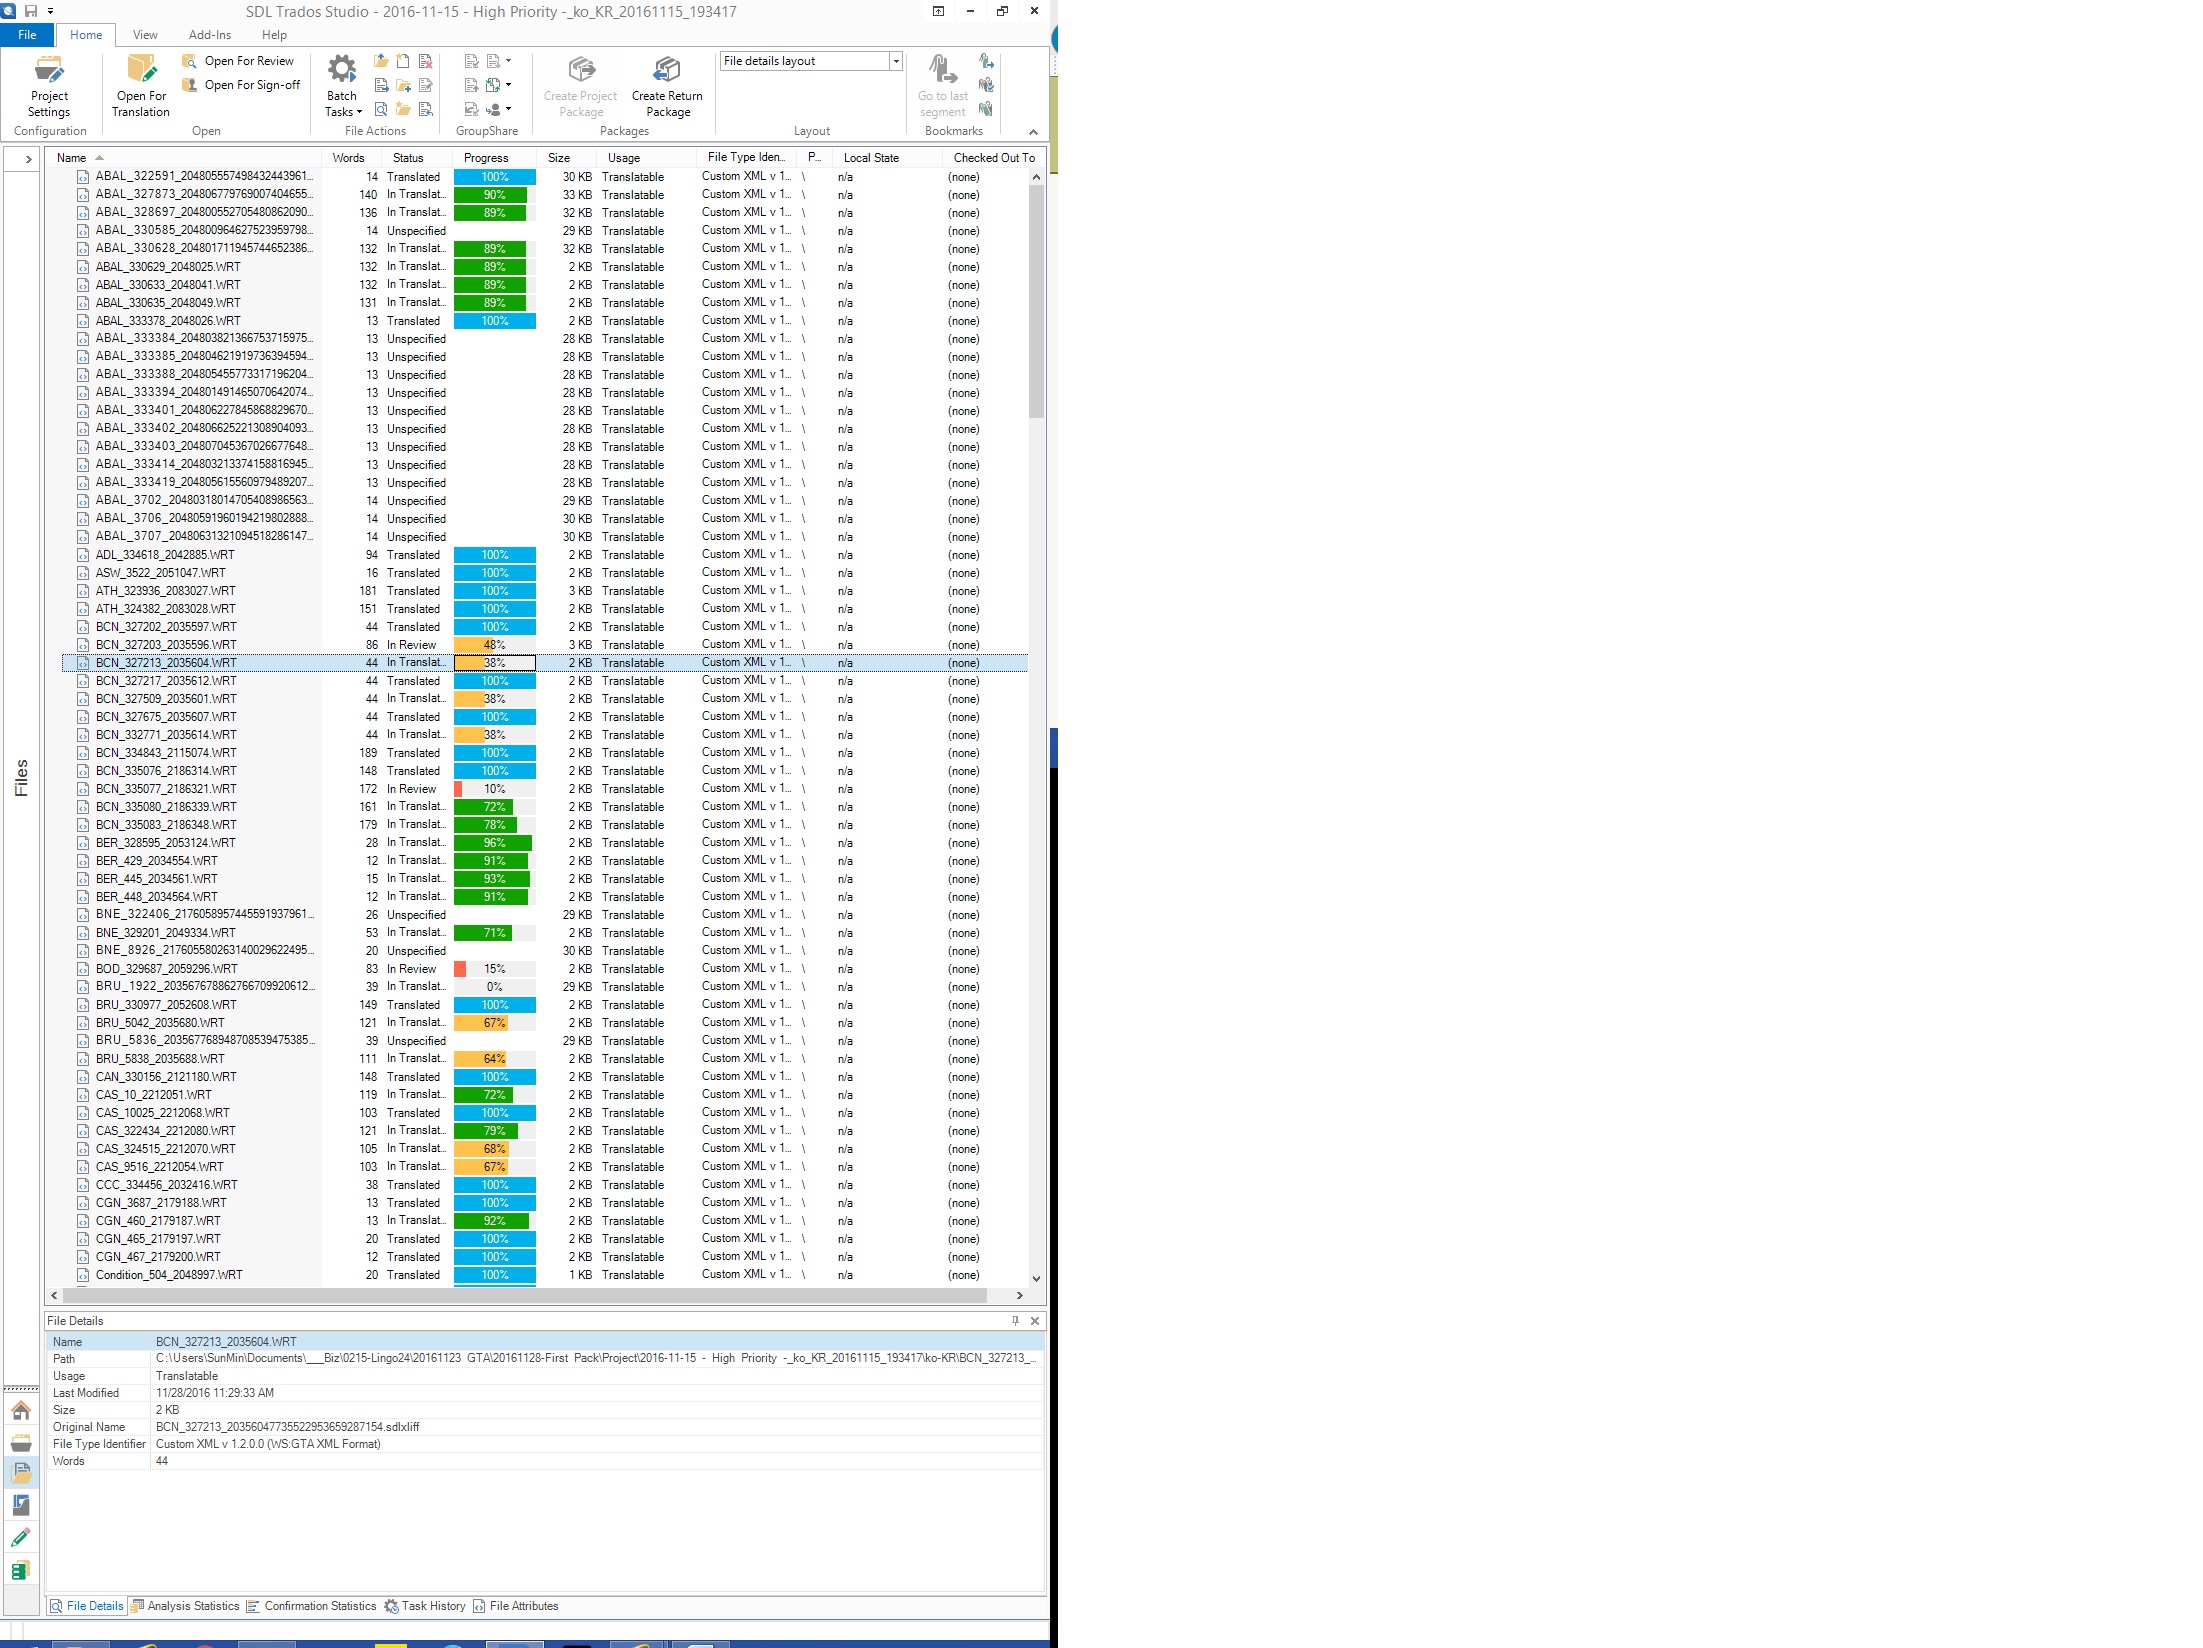2203x1648 pixels.
Task: Switch to the Analysis Statistics tab
Action: (186, 1606)
